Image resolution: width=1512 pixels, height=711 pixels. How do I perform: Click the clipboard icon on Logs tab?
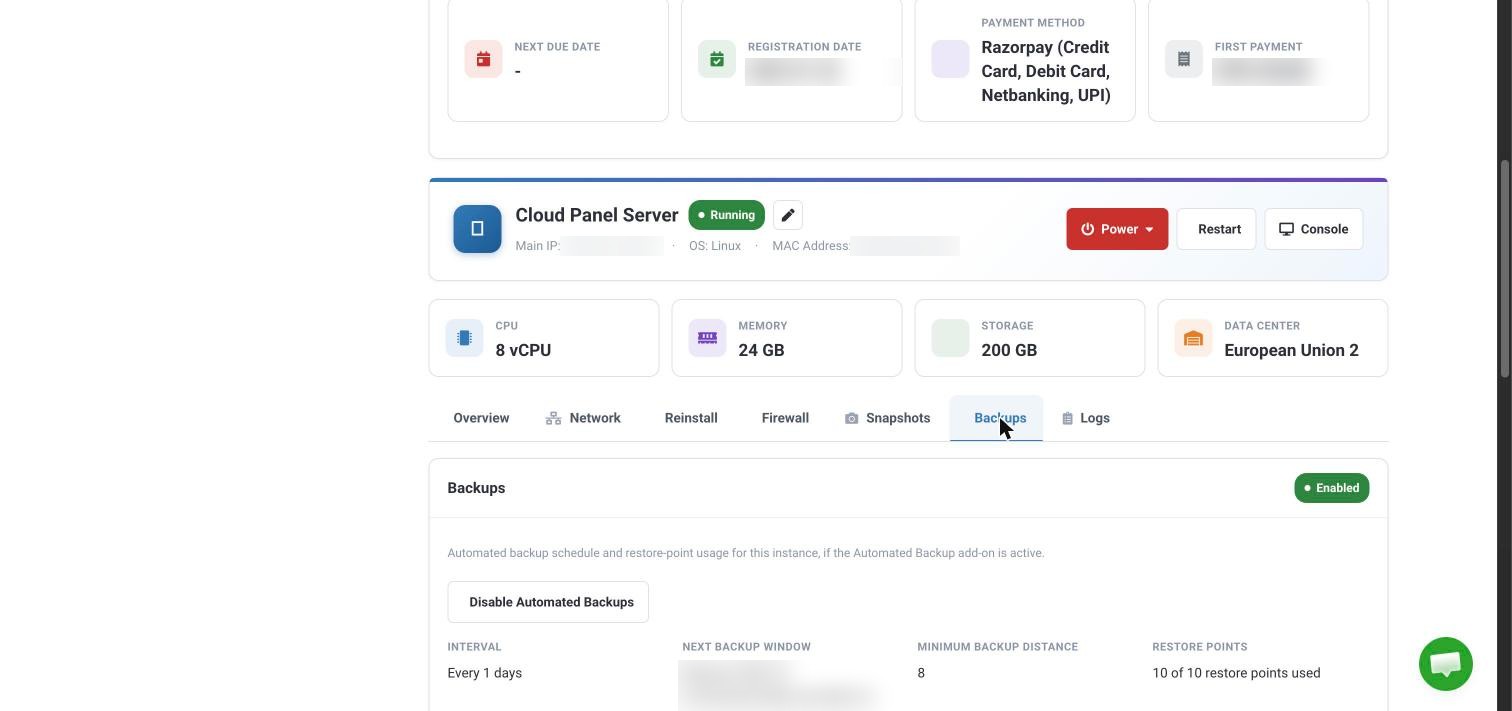click(1067, 418)
